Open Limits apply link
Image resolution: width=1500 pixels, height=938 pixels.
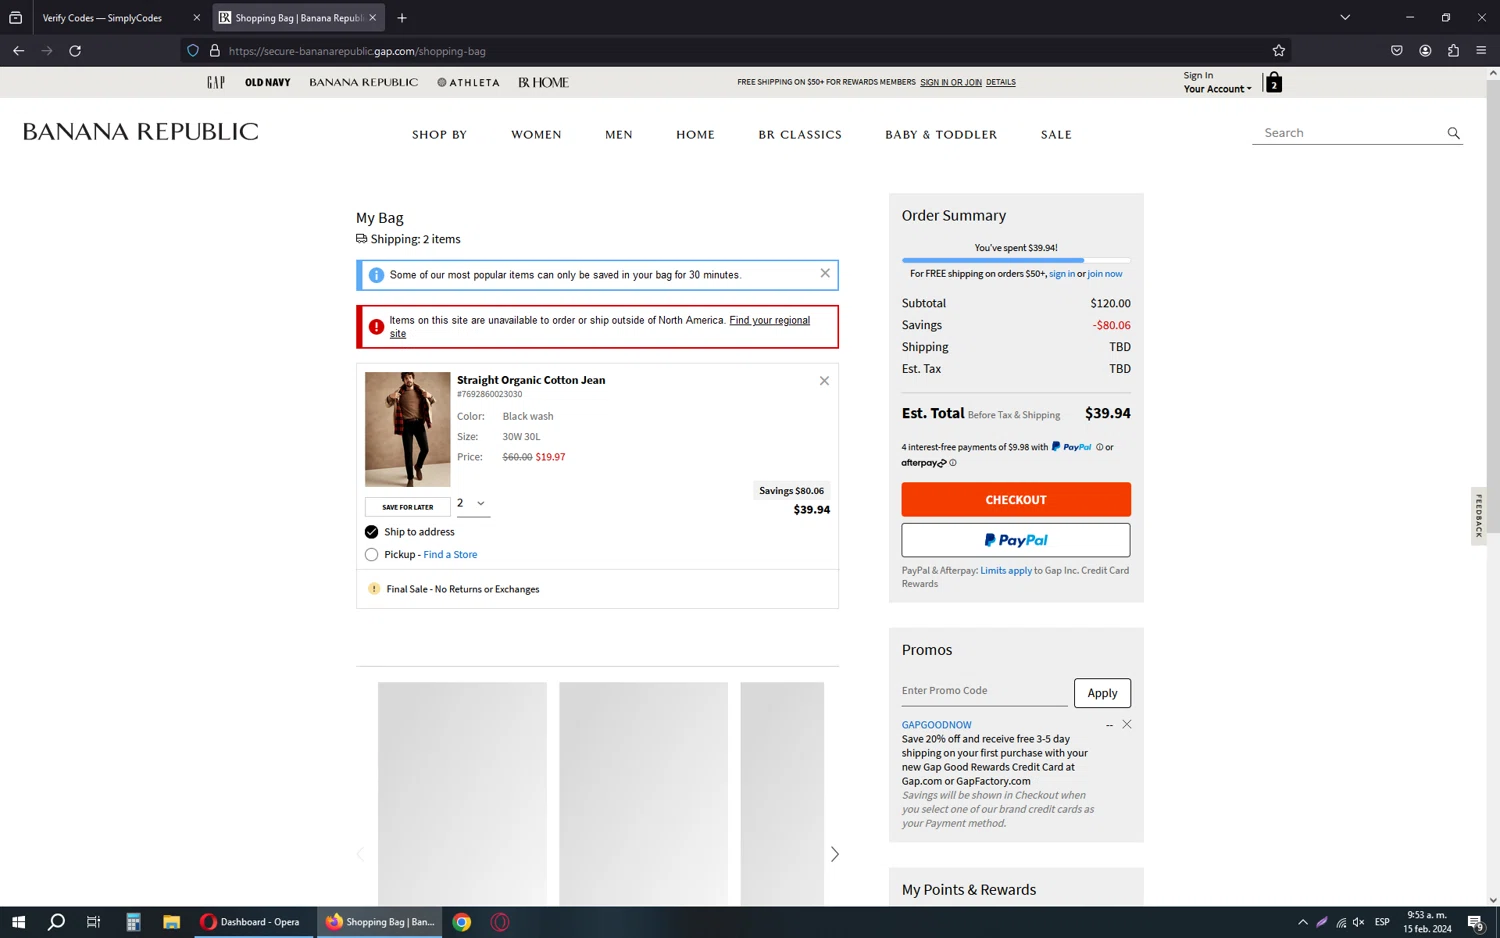click(1006, 571)
